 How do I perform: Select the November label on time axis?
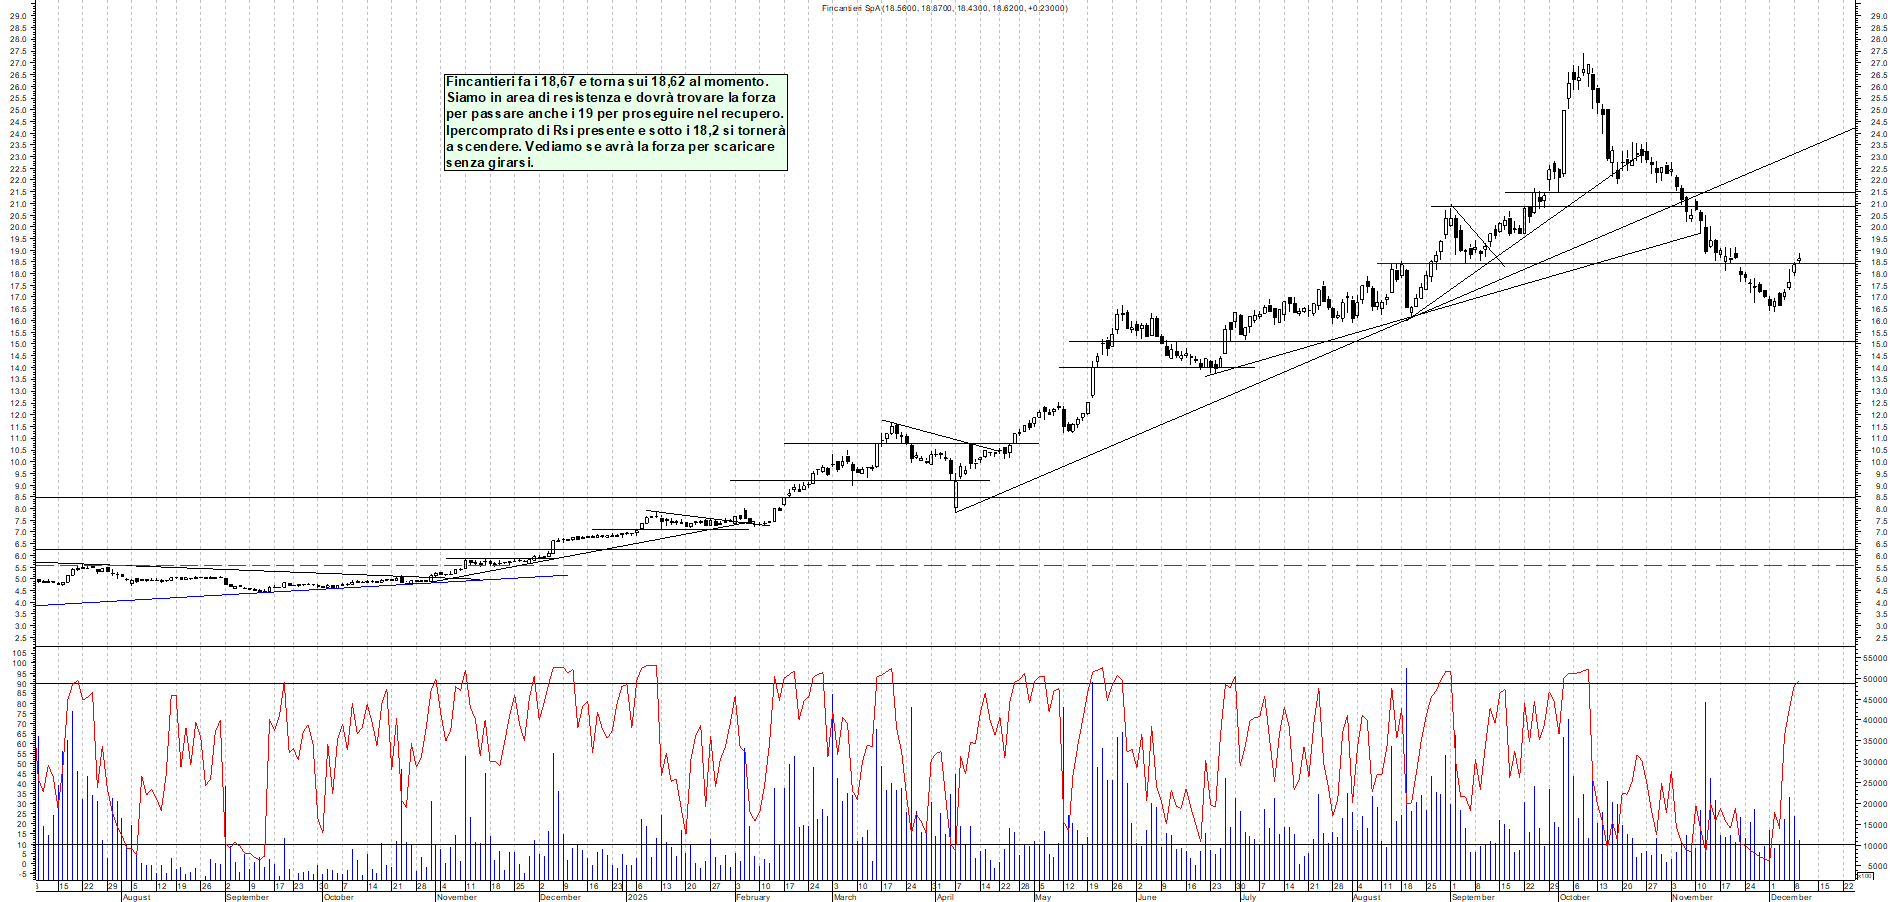(x=1692, y=897)
